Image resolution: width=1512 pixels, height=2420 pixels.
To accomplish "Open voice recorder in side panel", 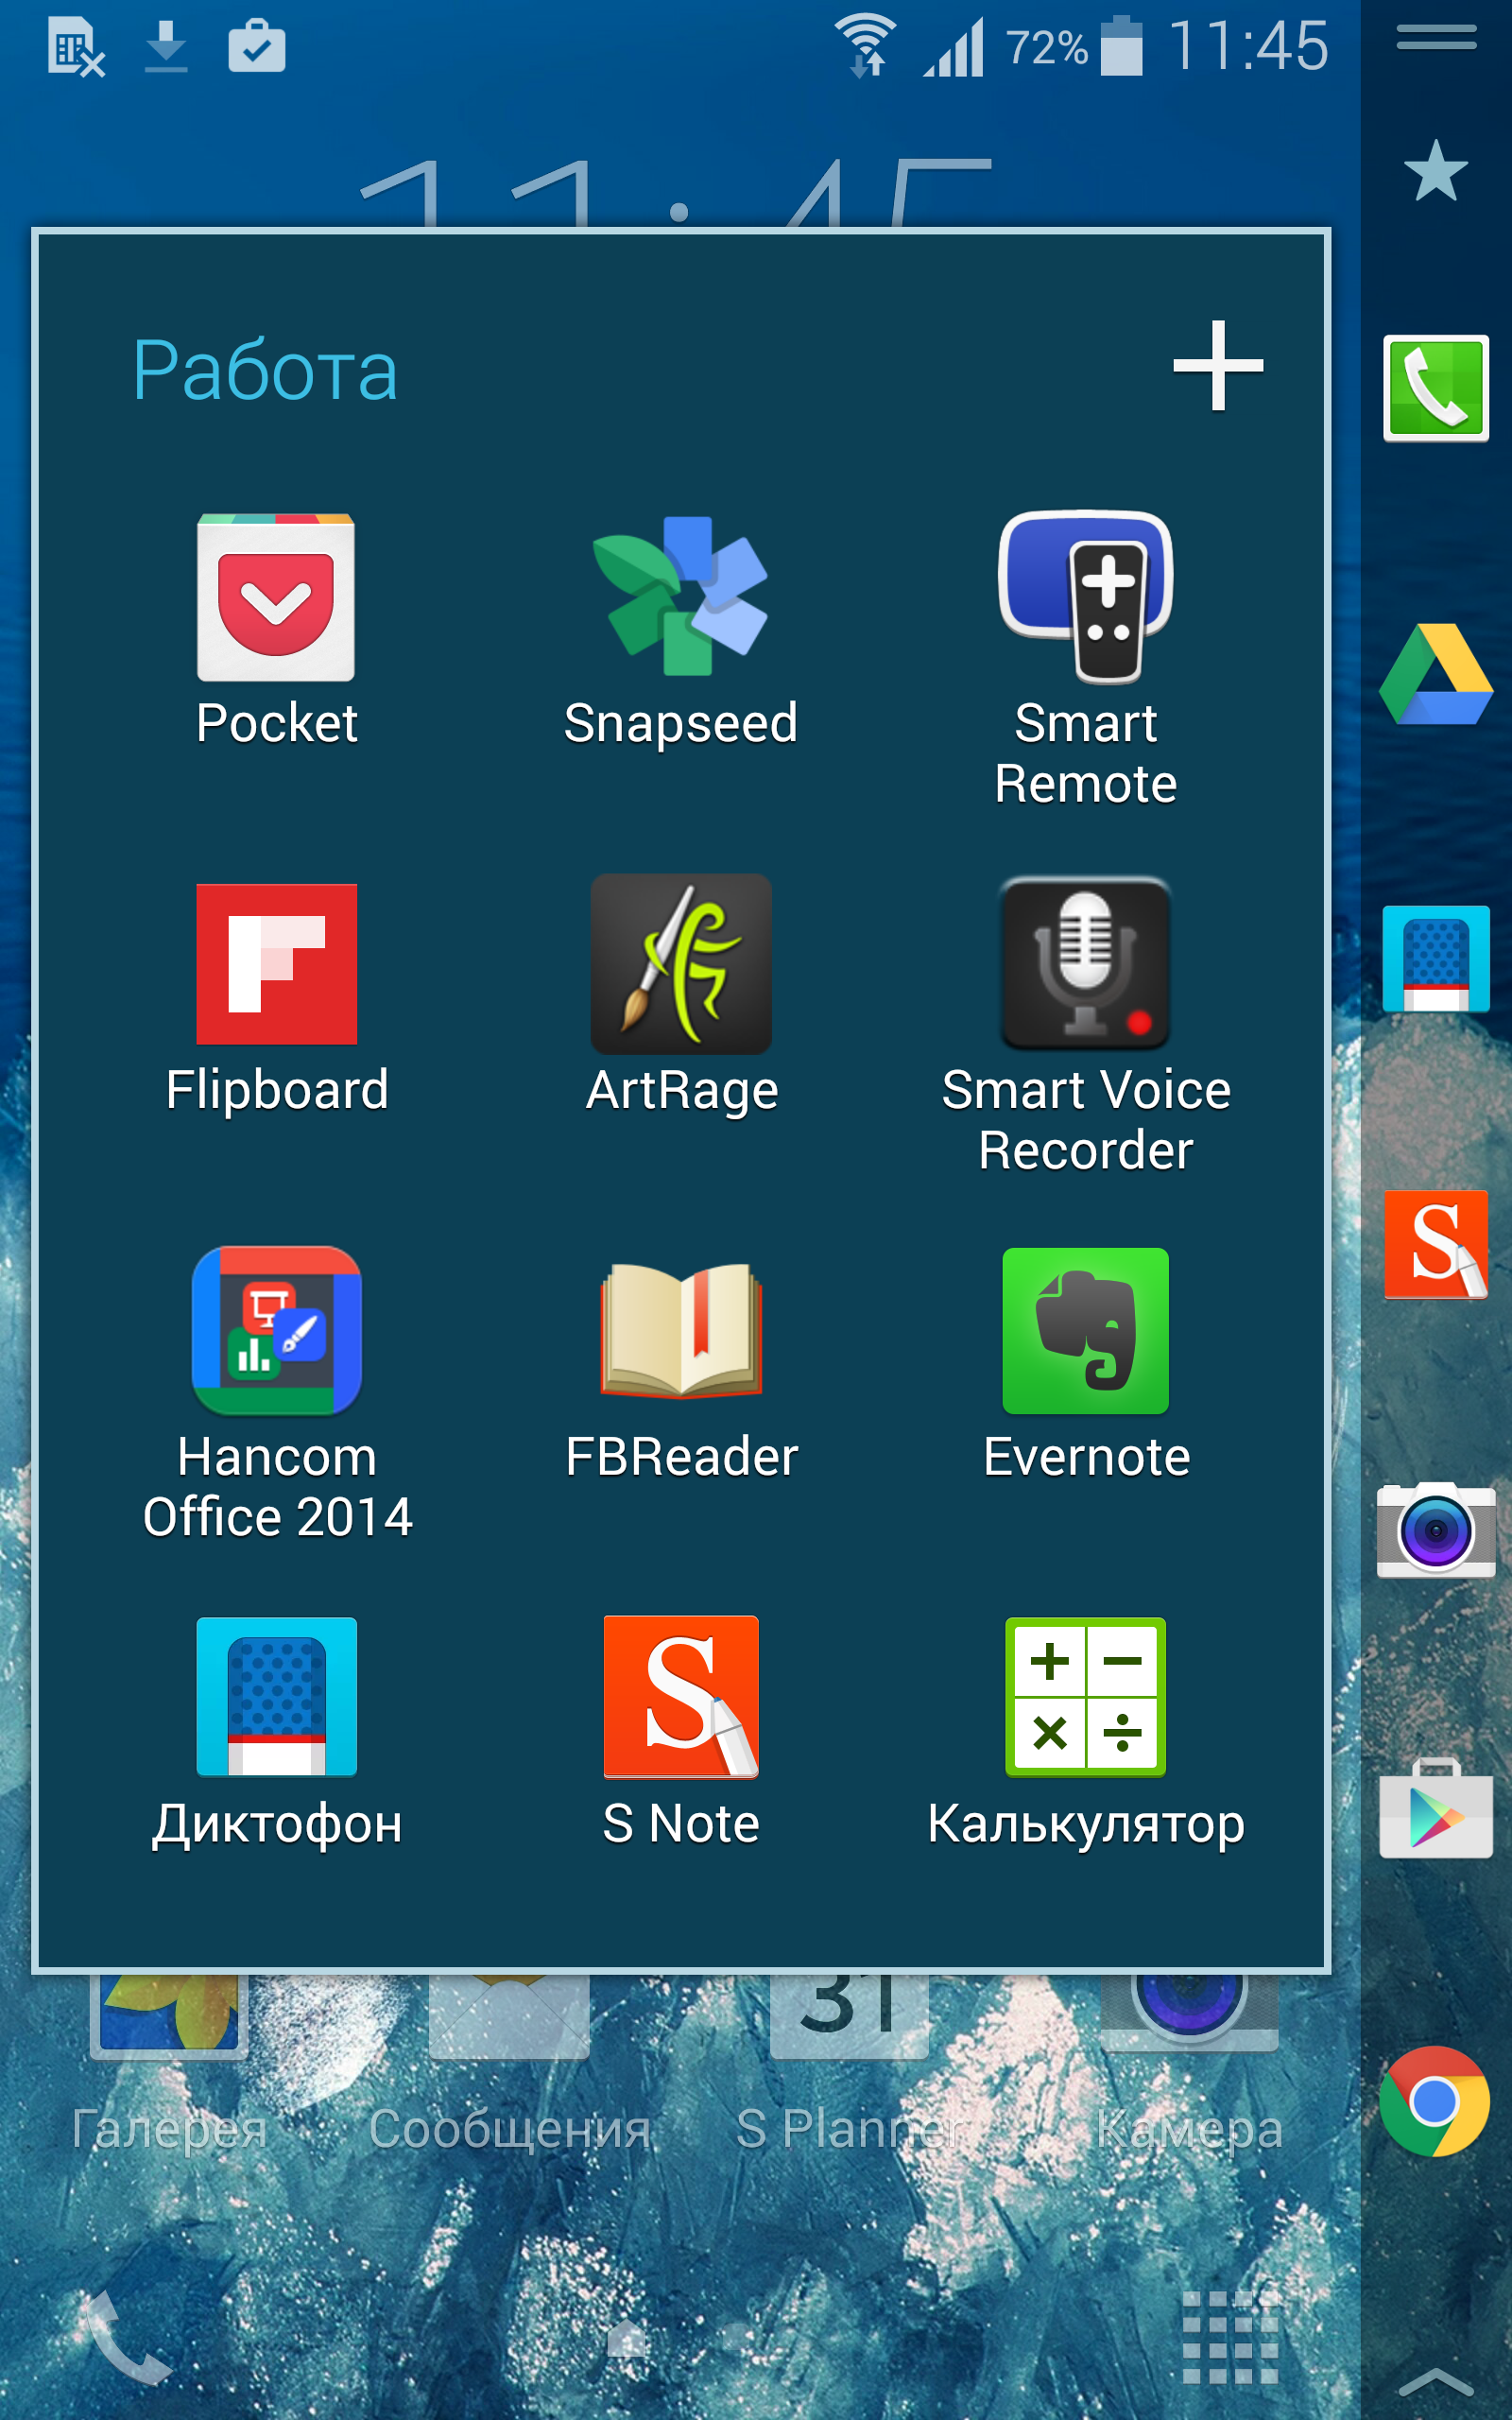I will (x=1436, y=959).
